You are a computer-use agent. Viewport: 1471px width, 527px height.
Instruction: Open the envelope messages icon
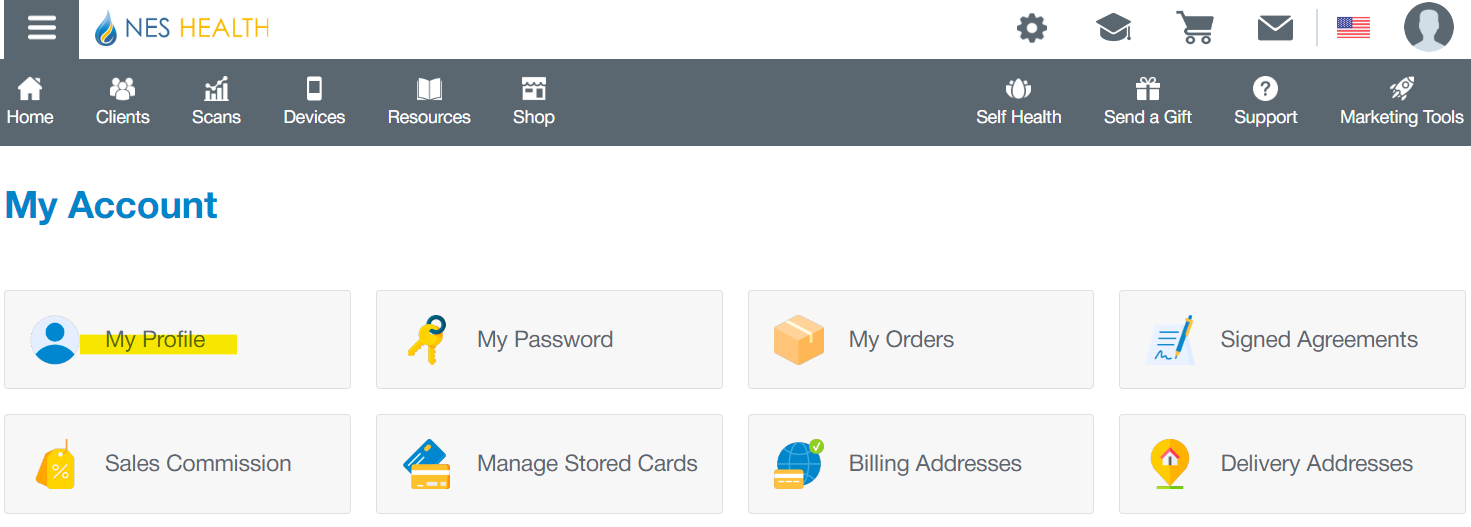tap(1275, 28)
